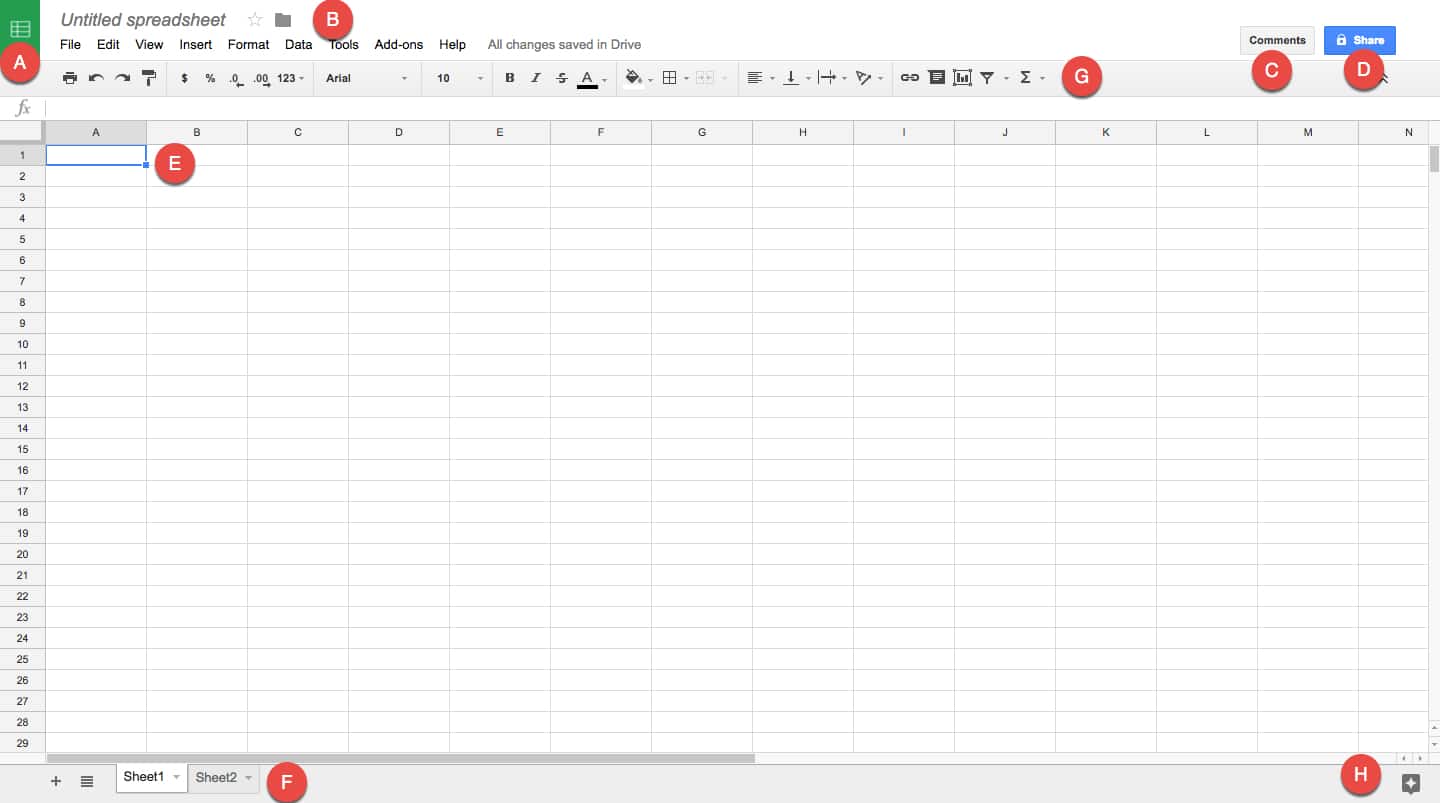Open the Format menu

pos(248,44)
